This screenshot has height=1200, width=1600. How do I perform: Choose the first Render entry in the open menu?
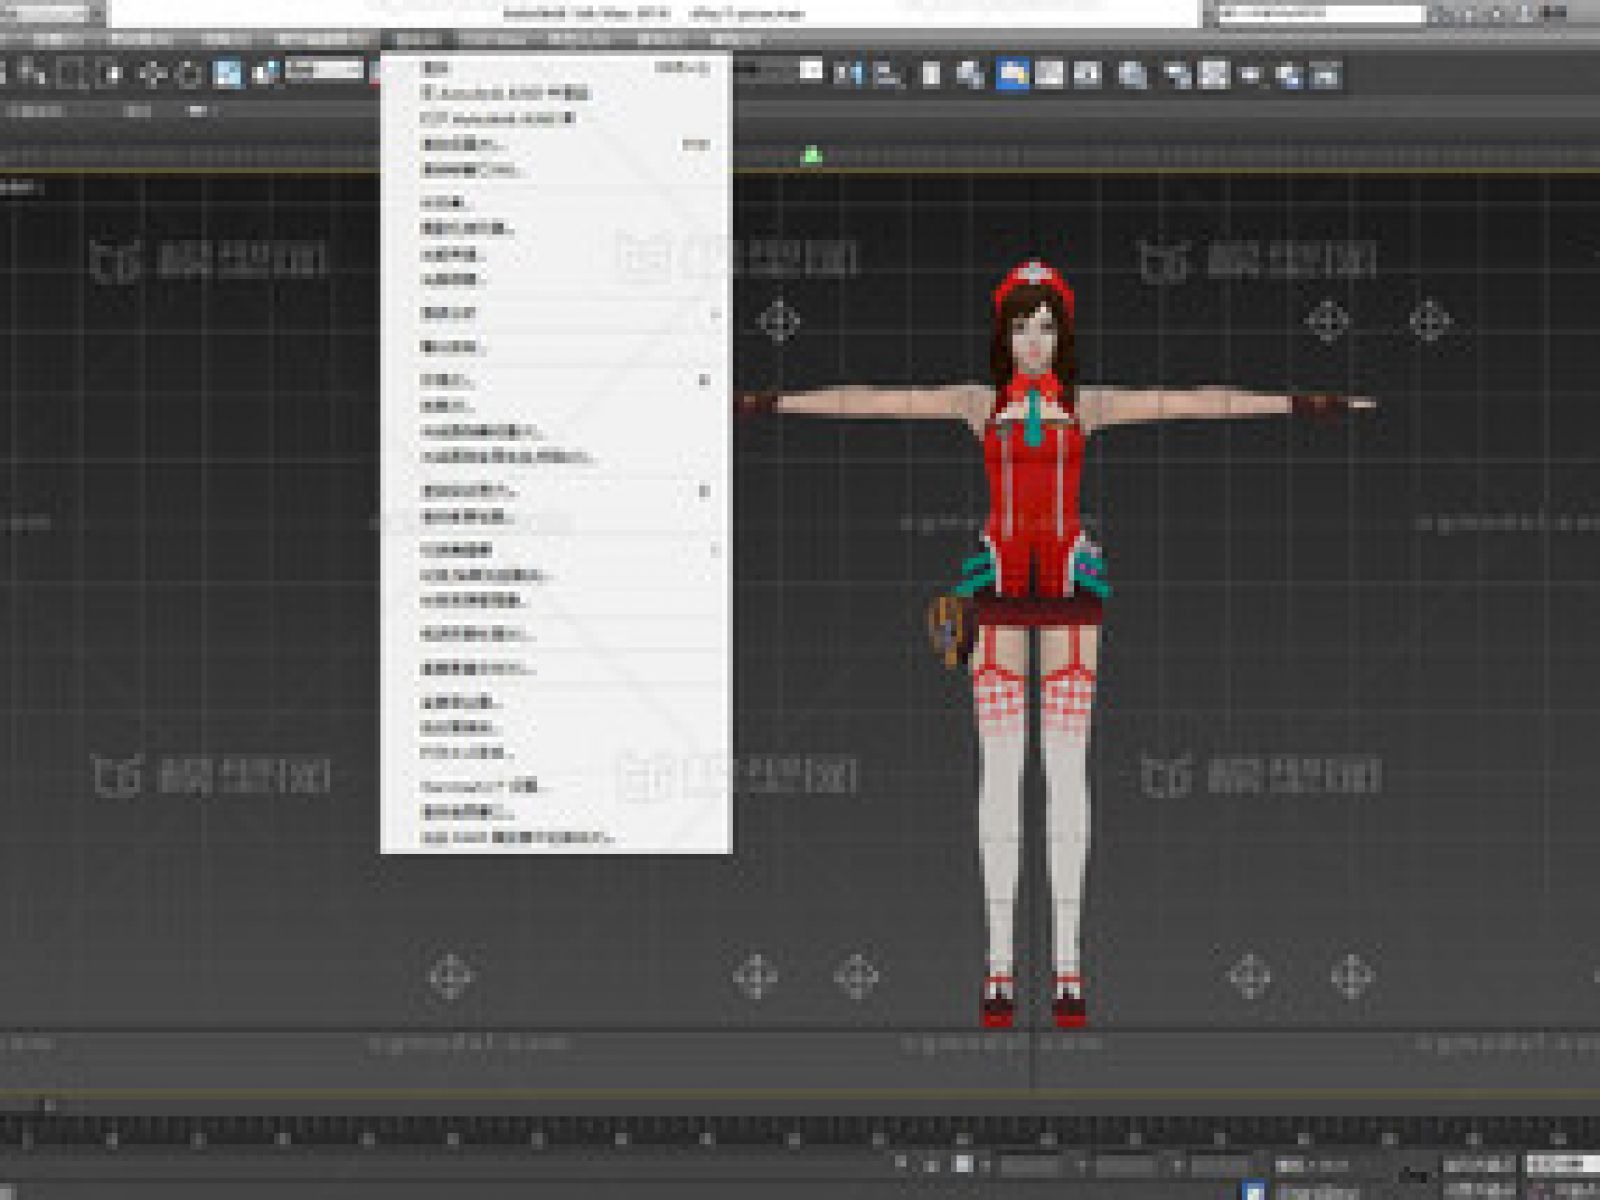pos(556,67)
